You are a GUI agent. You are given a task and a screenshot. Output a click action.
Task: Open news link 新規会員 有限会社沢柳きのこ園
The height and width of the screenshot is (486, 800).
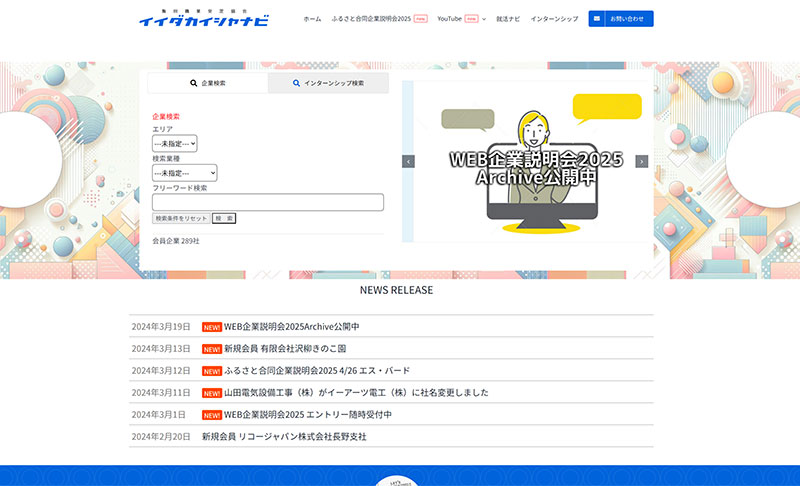click(285, 349)
